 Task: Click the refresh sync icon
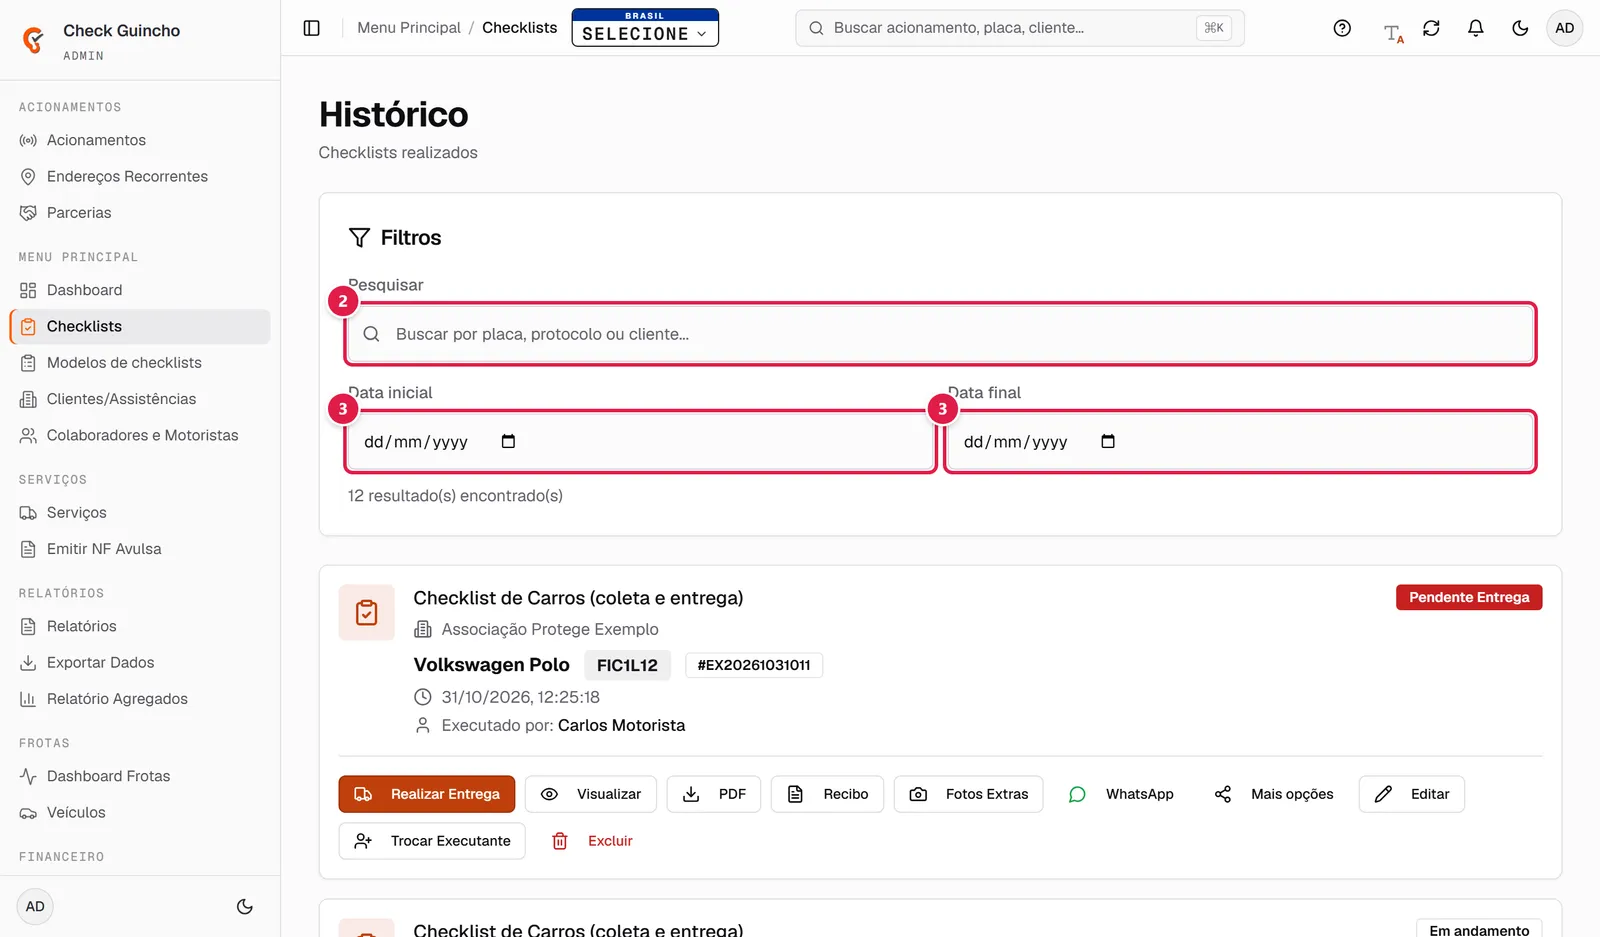pyautogui.click(x=1431, y=28)
